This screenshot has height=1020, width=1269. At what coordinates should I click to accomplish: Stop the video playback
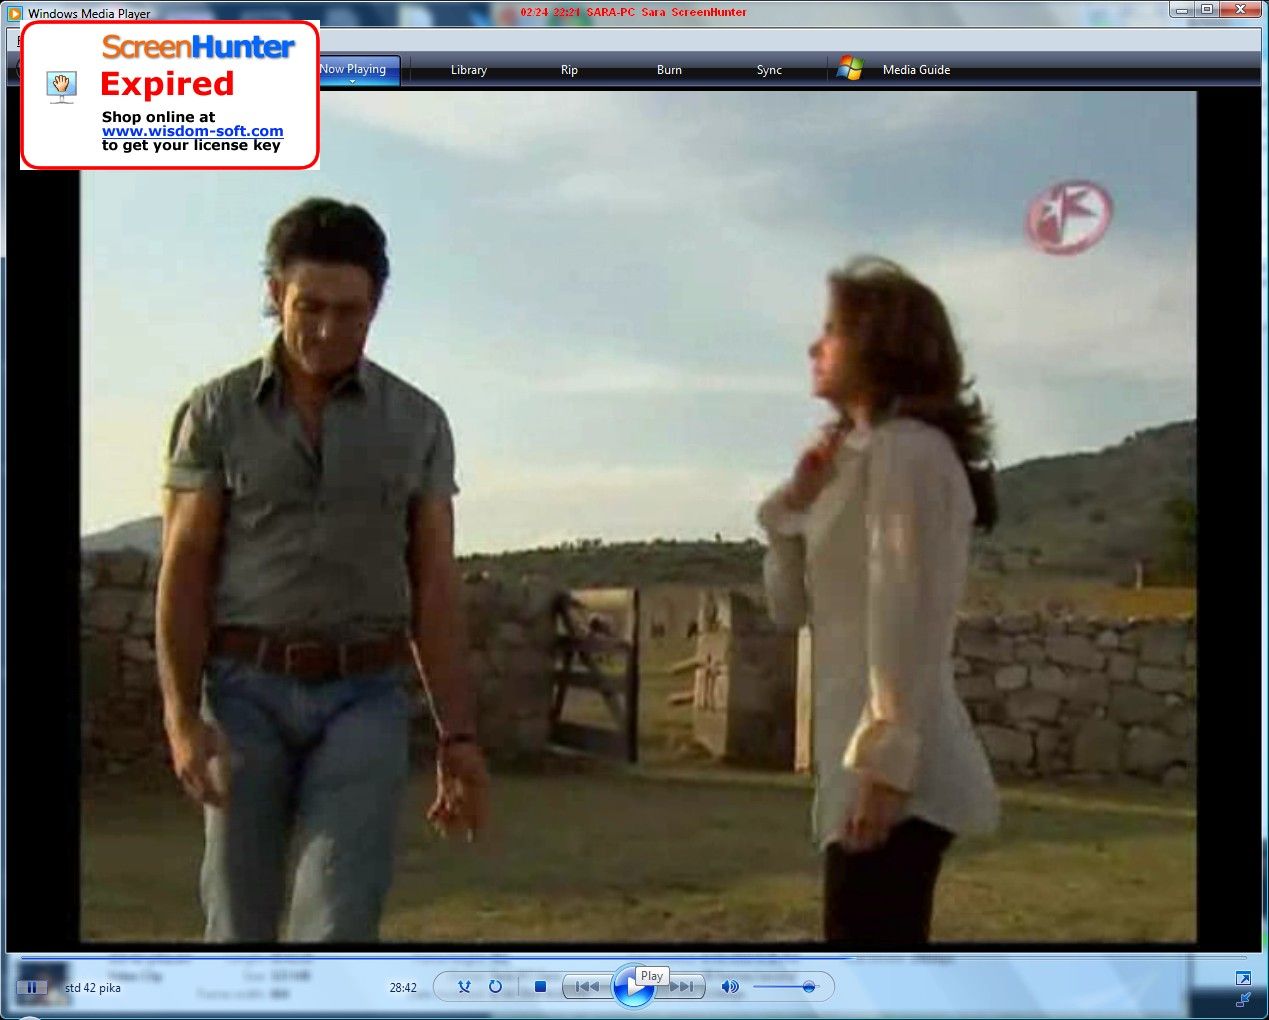click(x=540, y=987)
